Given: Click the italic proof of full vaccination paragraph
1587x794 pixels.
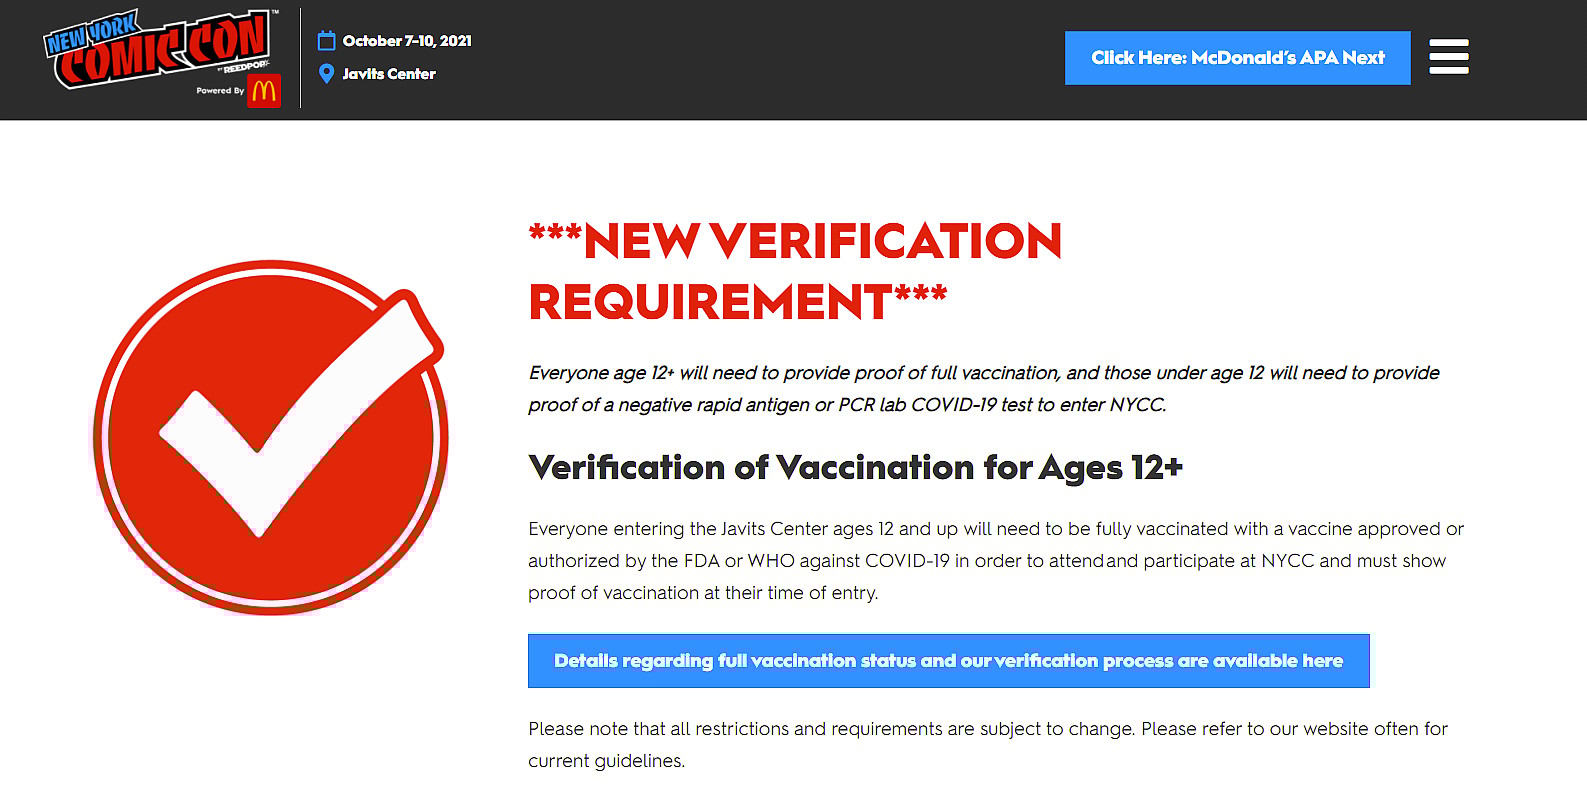Looking at the screenshot, I should tap(983, 388).
